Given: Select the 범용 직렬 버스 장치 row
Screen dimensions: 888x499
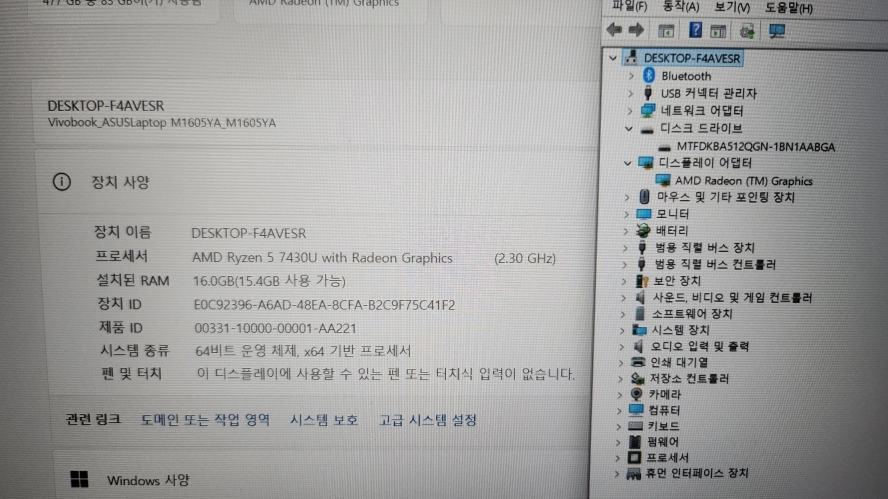Looking at the screenshot, I should click(705, 248).
